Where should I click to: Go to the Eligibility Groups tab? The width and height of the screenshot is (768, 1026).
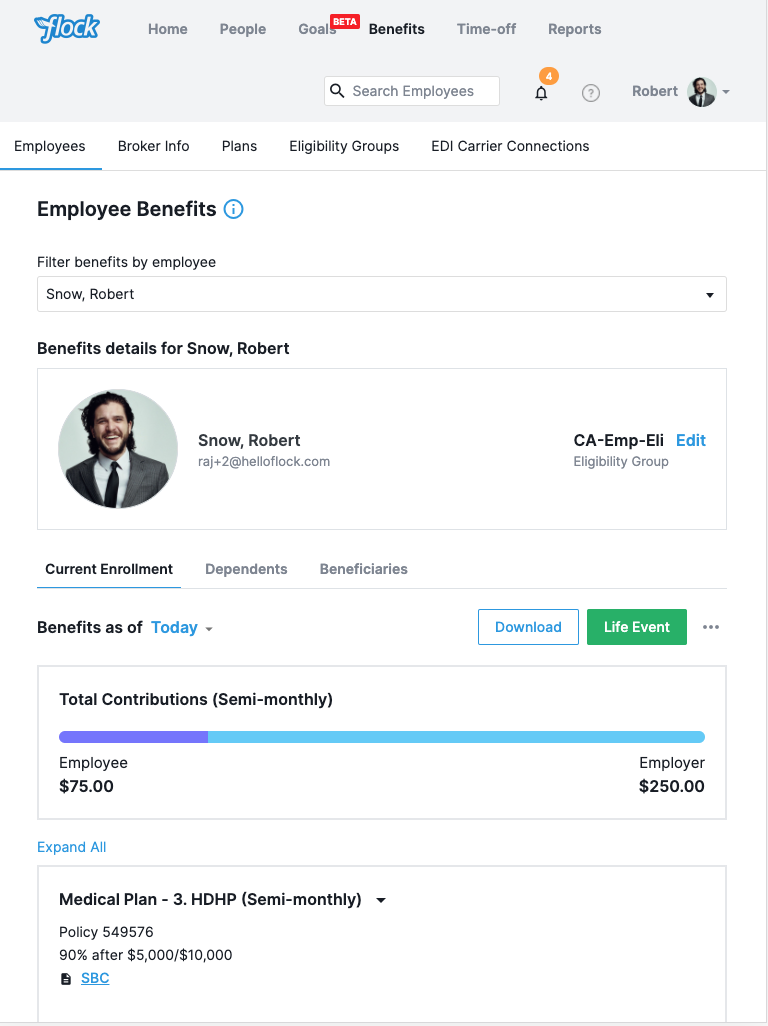(x=344, y=146)
